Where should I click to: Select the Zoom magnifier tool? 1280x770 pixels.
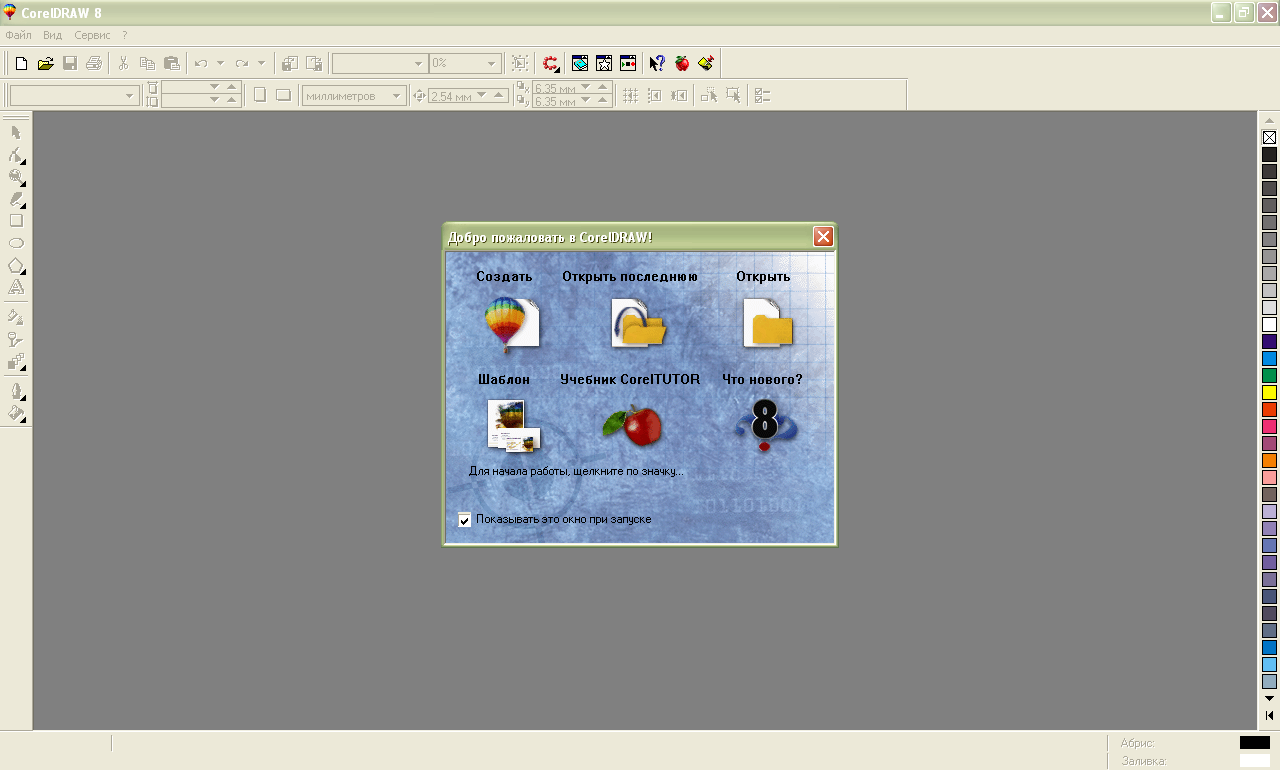(16, 177)
